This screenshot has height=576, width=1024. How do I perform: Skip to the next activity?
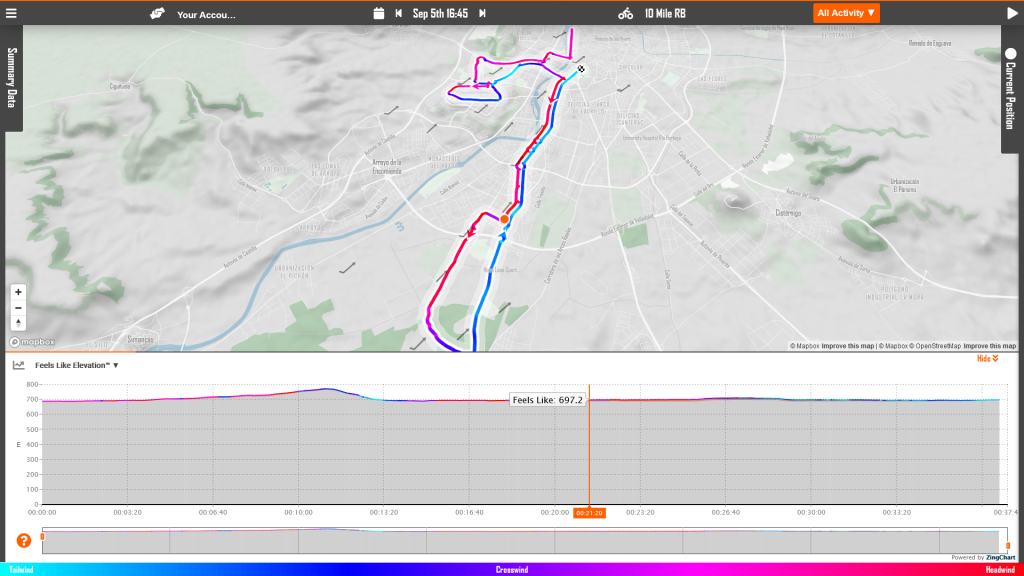482,14
